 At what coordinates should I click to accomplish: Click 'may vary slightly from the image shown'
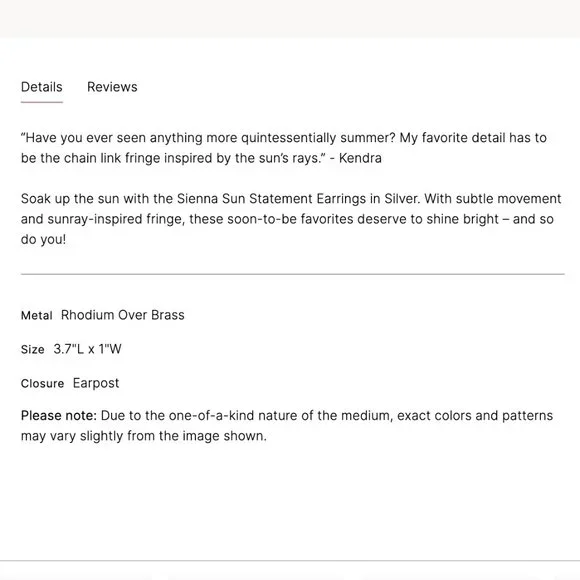pyautogui.click(x=144, y=436)
